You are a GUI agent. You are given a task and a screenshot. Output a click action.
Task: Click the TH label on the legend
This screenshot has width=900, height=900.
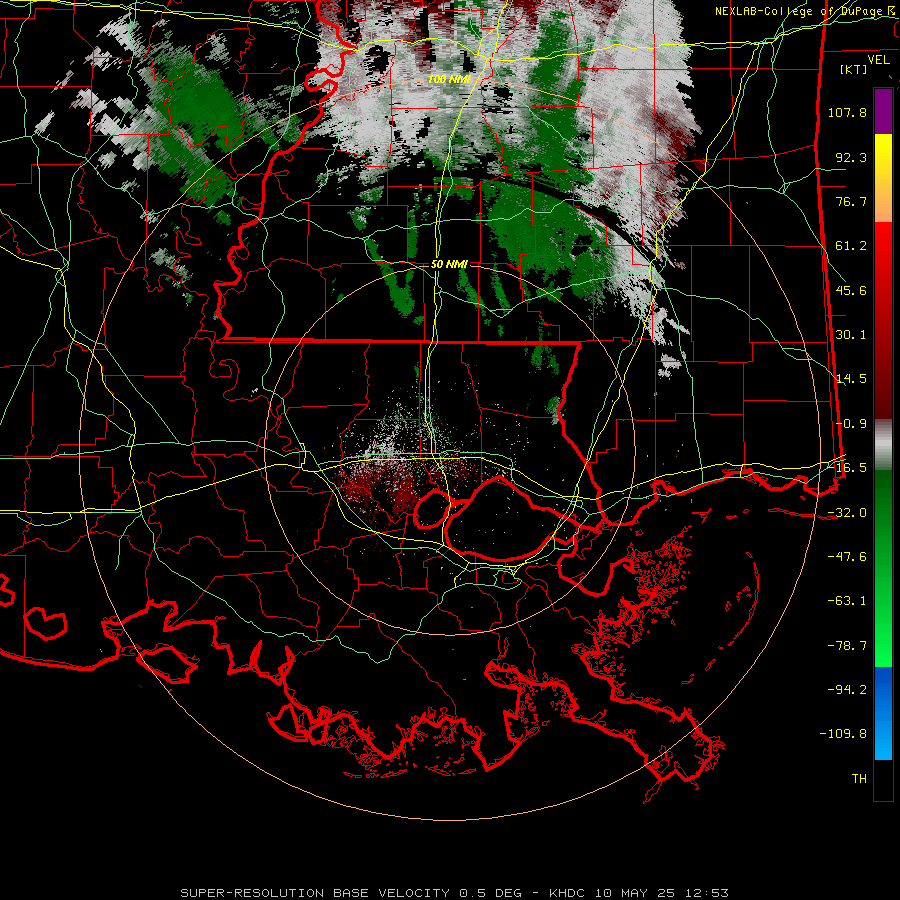[859, 778]
